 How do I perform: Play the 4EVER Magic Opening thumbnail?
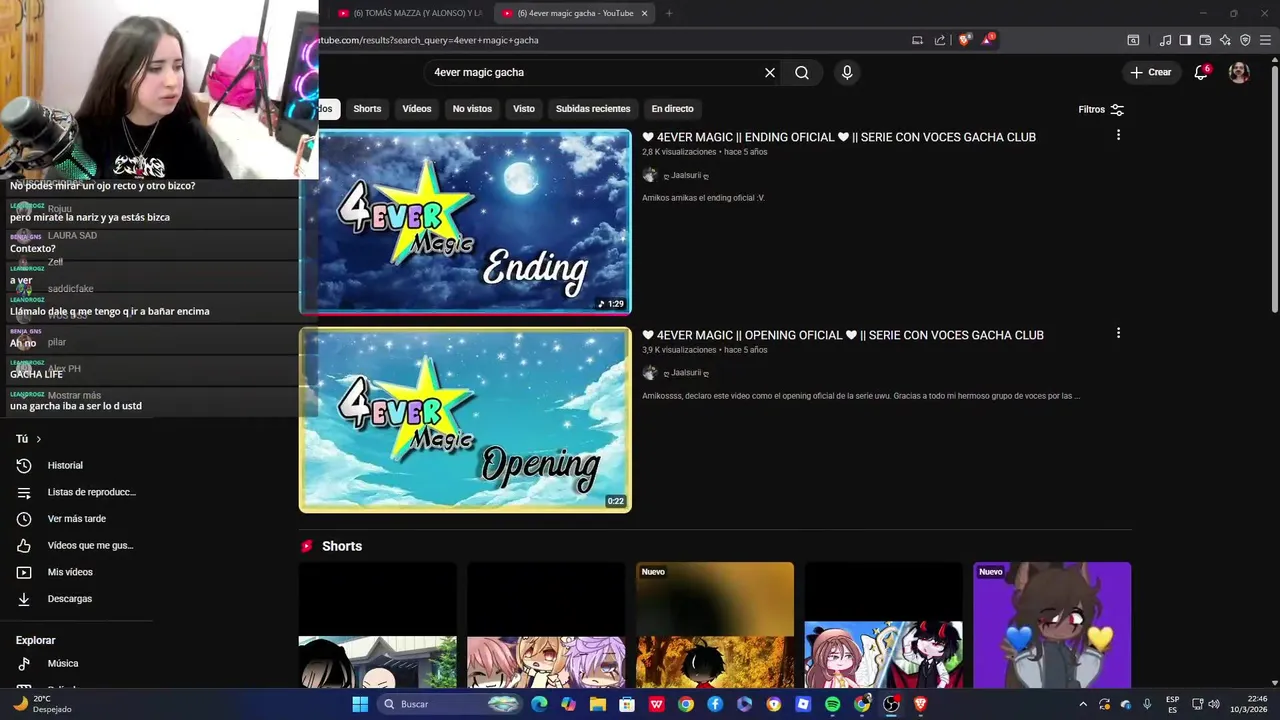pyautogui.click(x=465, y=420)
